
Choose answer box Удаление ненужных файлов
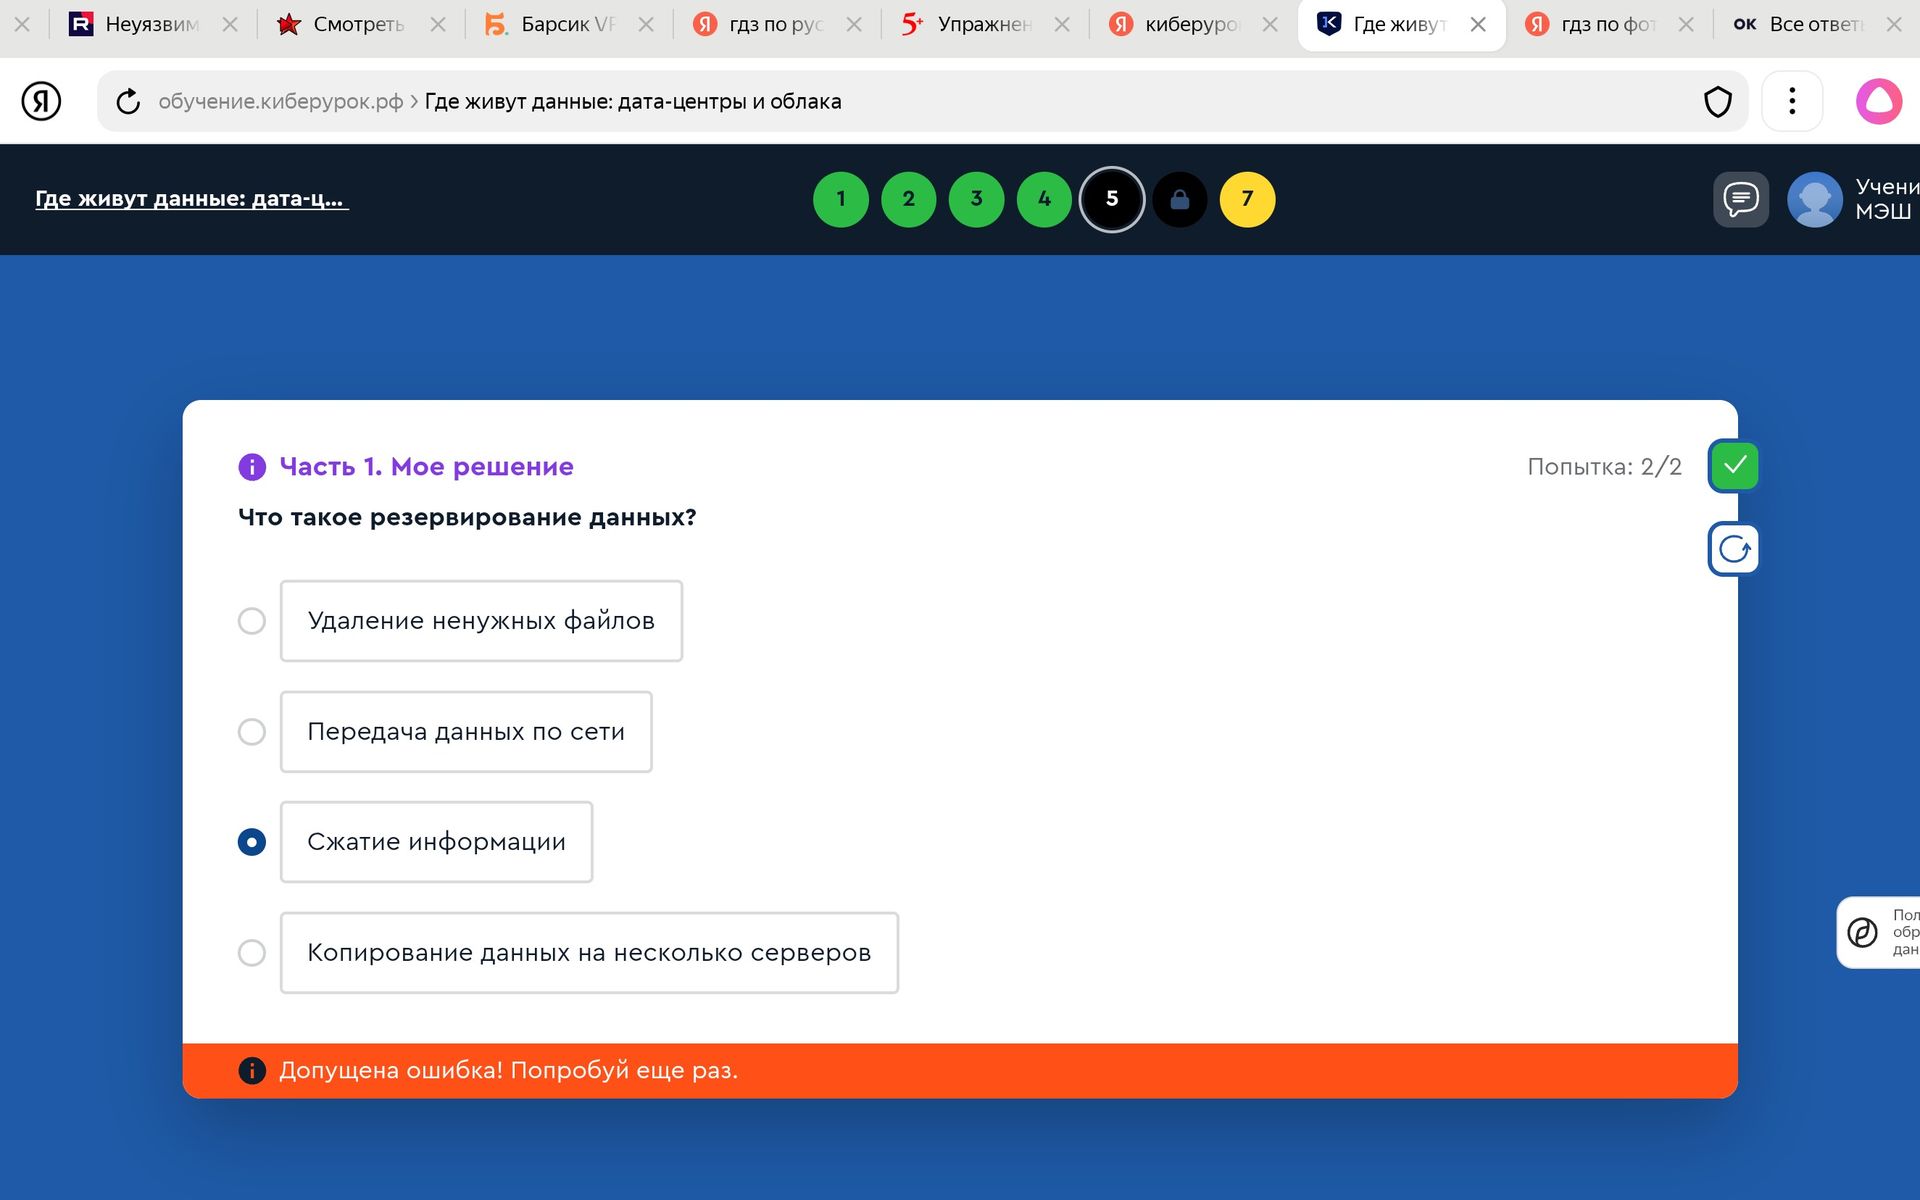481,621
